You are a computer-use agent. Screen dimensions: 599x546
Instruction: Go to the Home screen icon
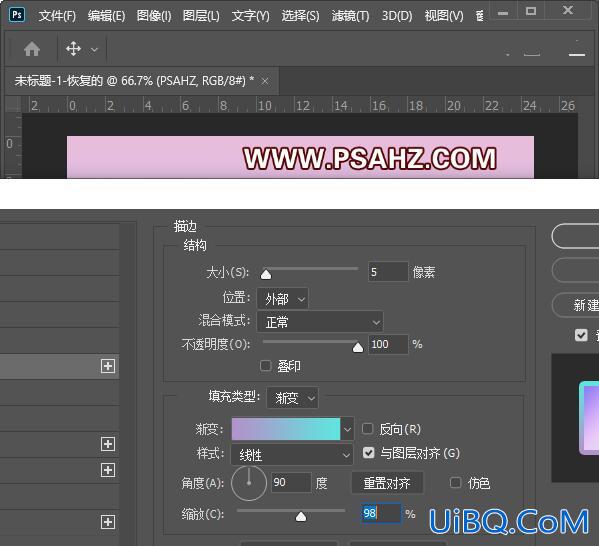click(32, 49)
